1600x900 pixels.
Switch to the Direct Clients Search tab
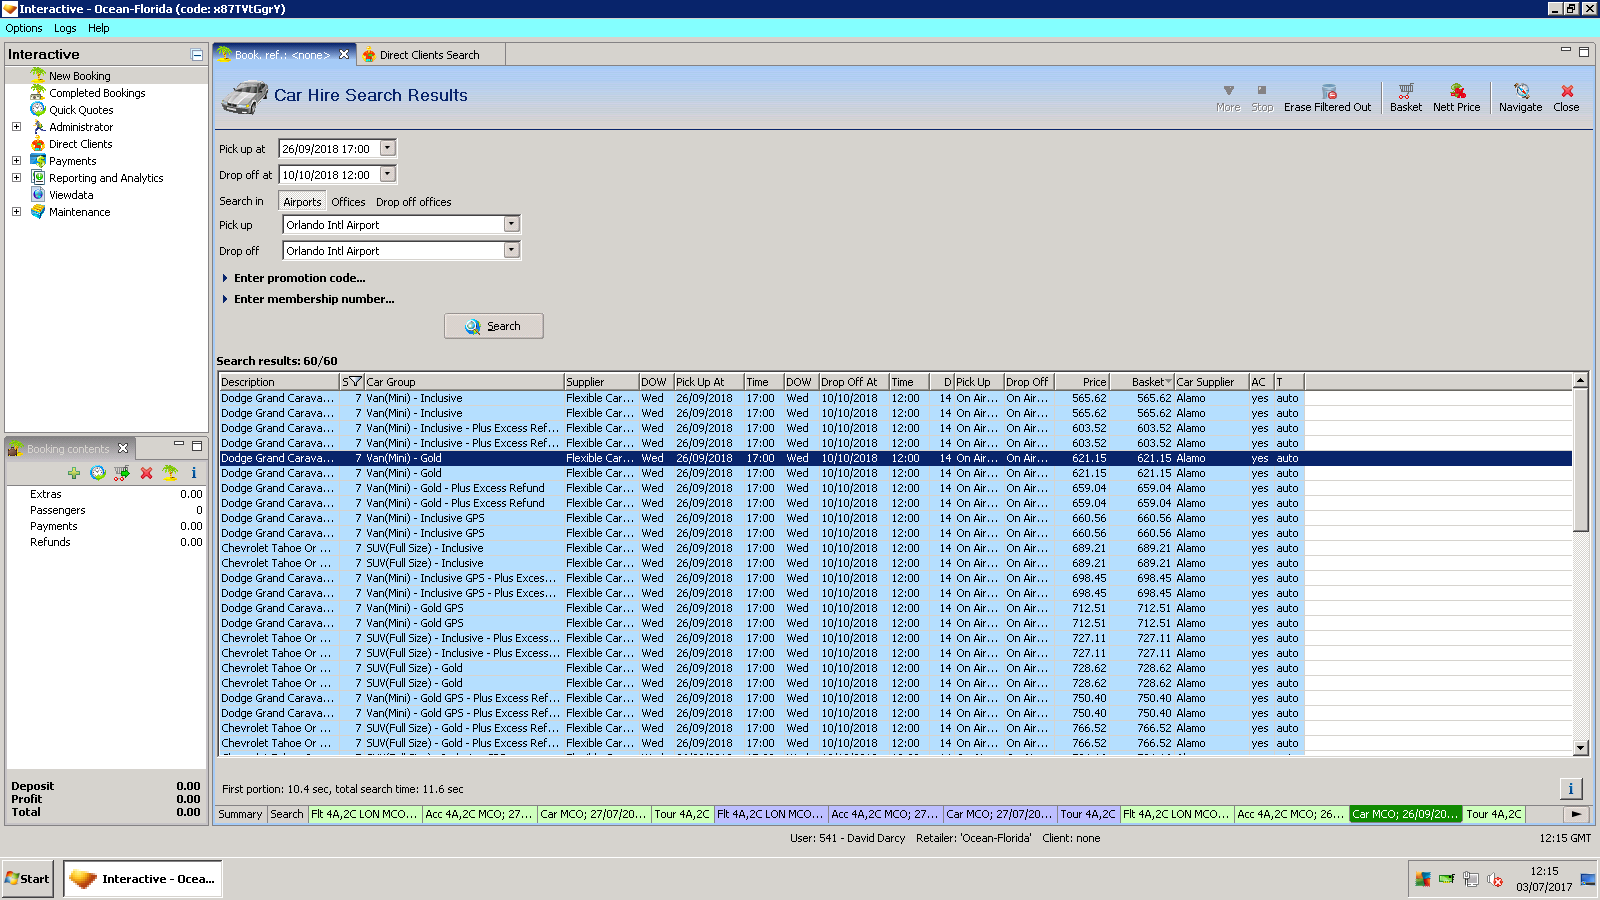(429, 55)
